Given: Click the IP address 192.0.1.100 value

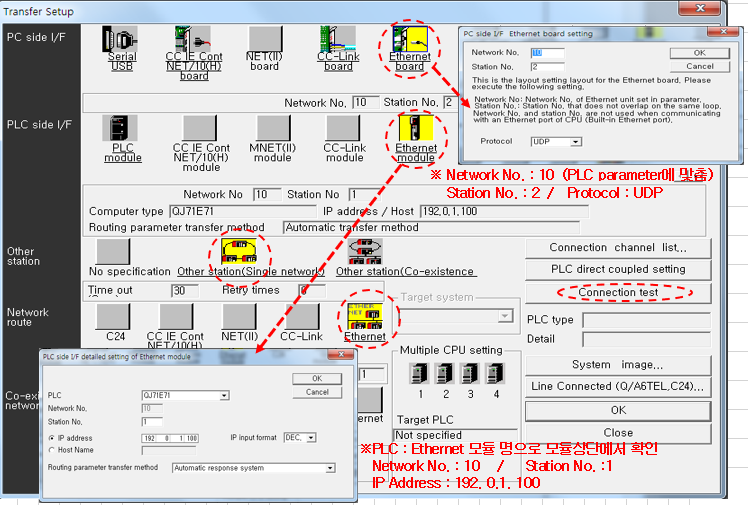Looking at the screenshot, I should (504, 212).
